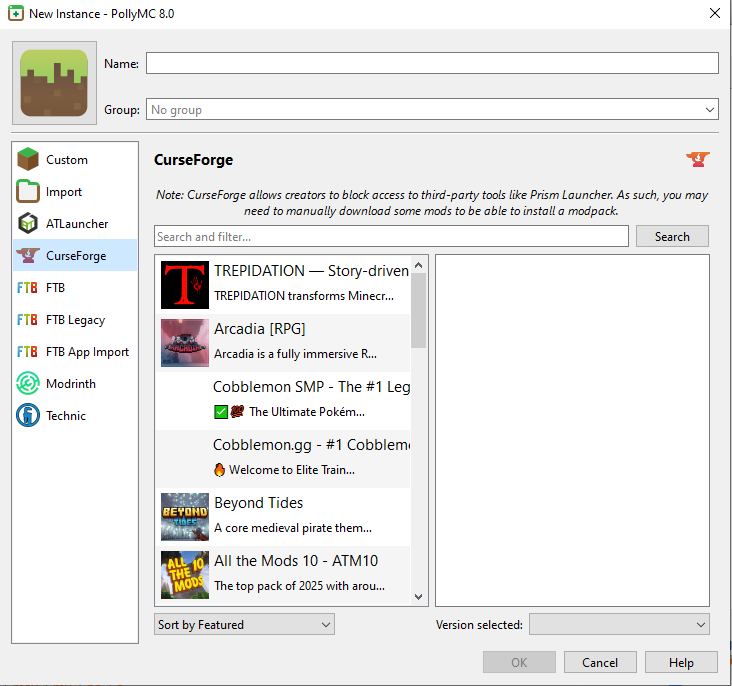Switch to the ATLauncher page
This screenshot has height=686, width=732.
click(75, 223)
